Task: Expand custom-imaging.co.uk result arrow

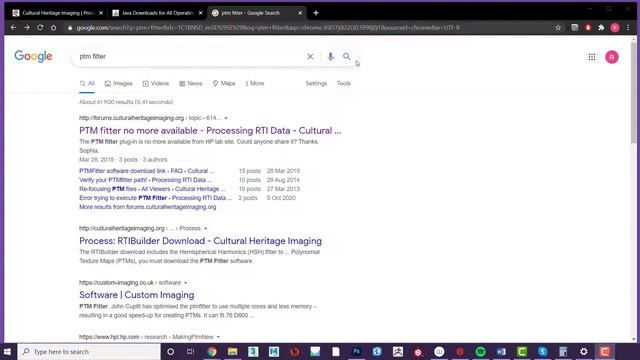Action: click(x=185, y=283)
